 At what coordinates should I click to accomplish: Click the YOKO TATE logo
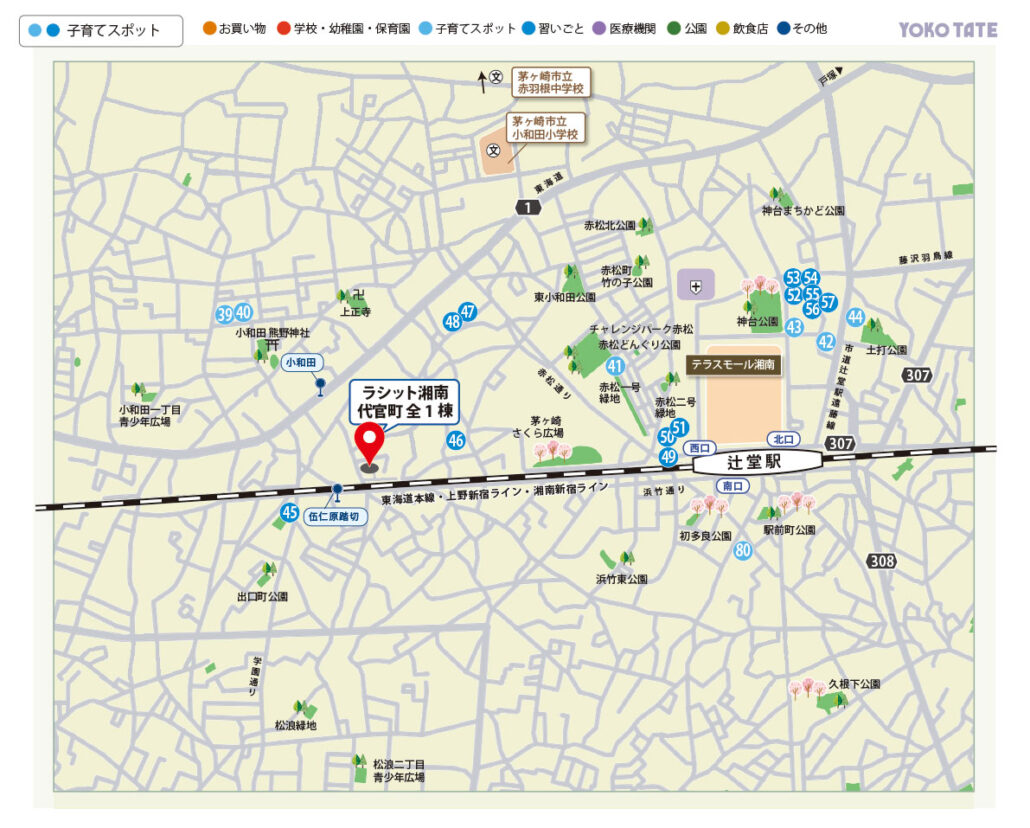coord(946,30)
